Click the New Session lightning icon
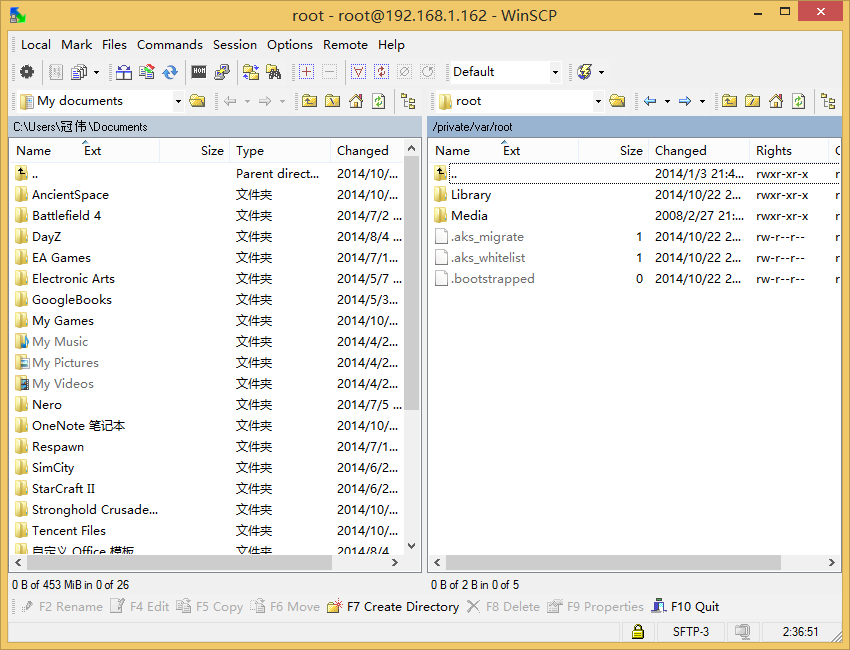Image resolution: width=850 pixels, height=650 pixels. pos(584,72)
